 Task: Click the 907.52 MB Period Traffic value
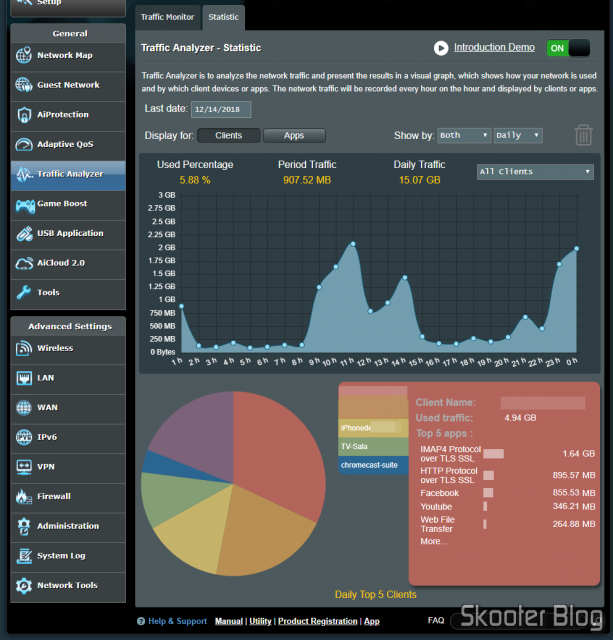(307, 180)
